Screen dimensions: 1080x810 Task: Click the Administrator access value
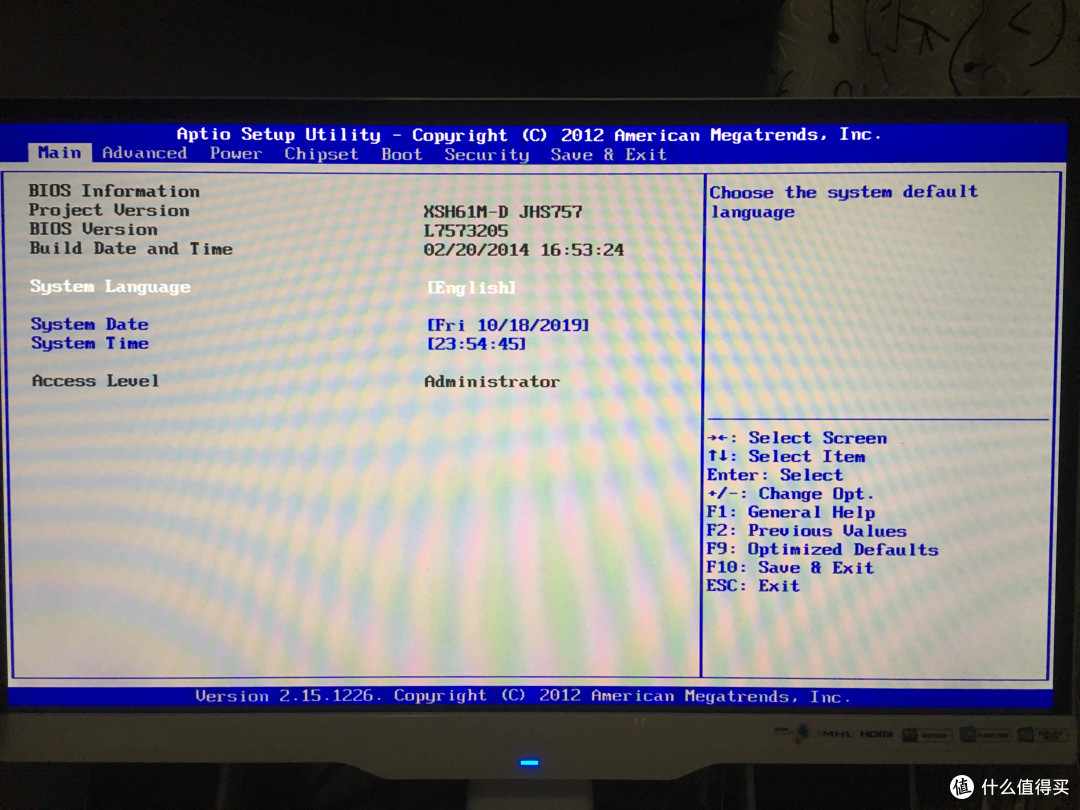tap(492, 382)
